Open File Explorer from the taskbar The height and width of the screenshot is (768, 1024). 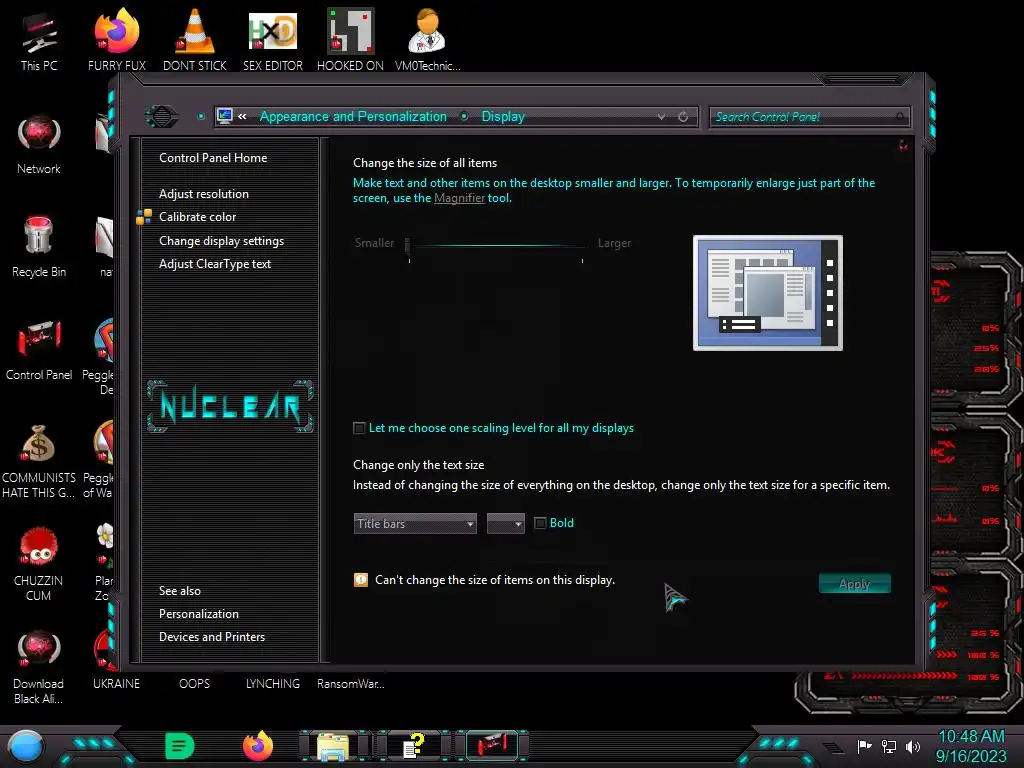[333, 746]
